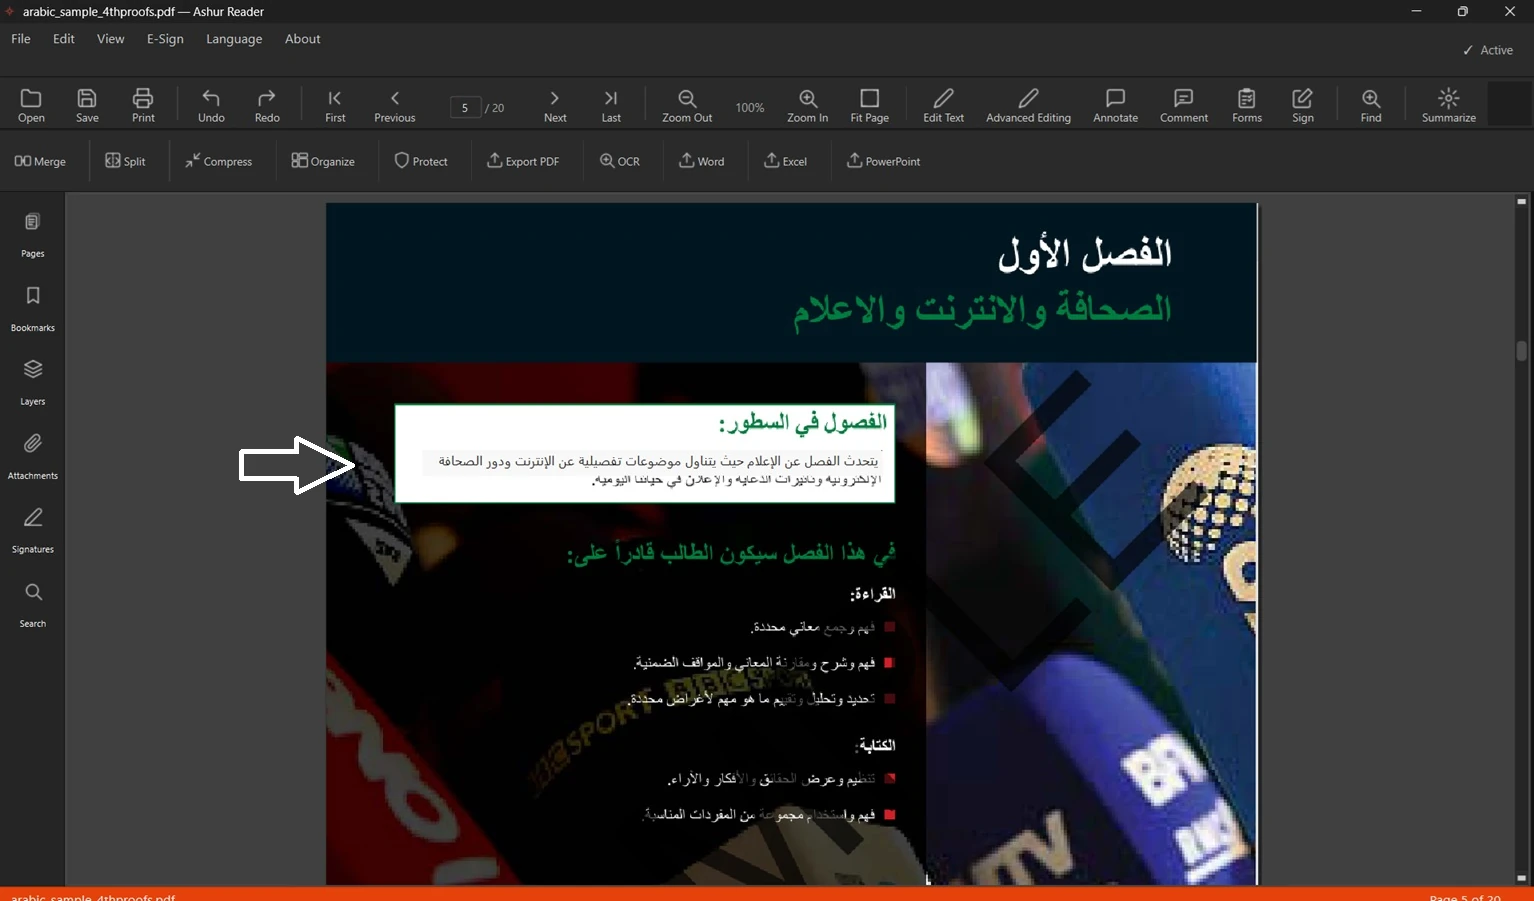Click the scrollbar up arrow

[x=1521, y=202]
